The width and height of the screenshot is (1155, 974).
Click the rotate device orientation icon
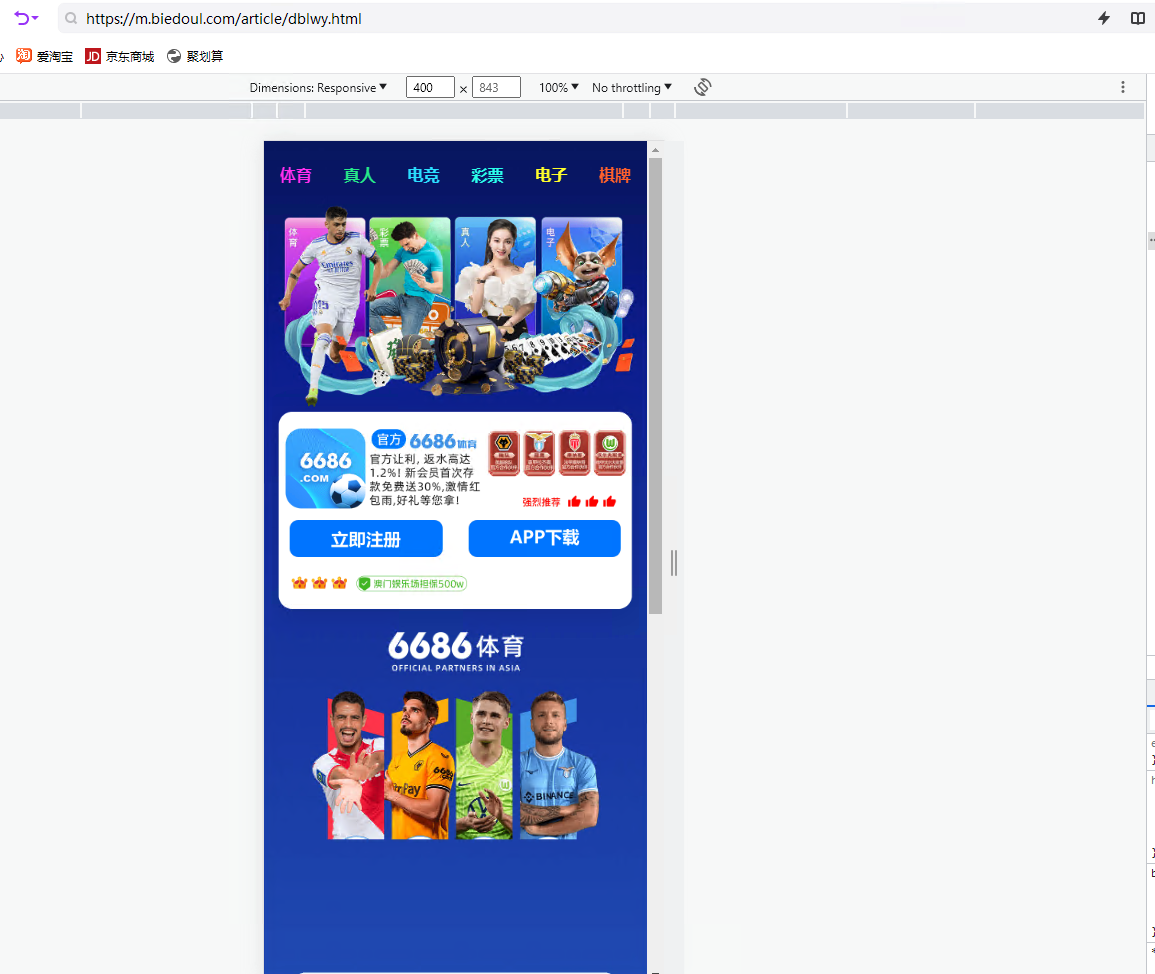tap(702, 87)
